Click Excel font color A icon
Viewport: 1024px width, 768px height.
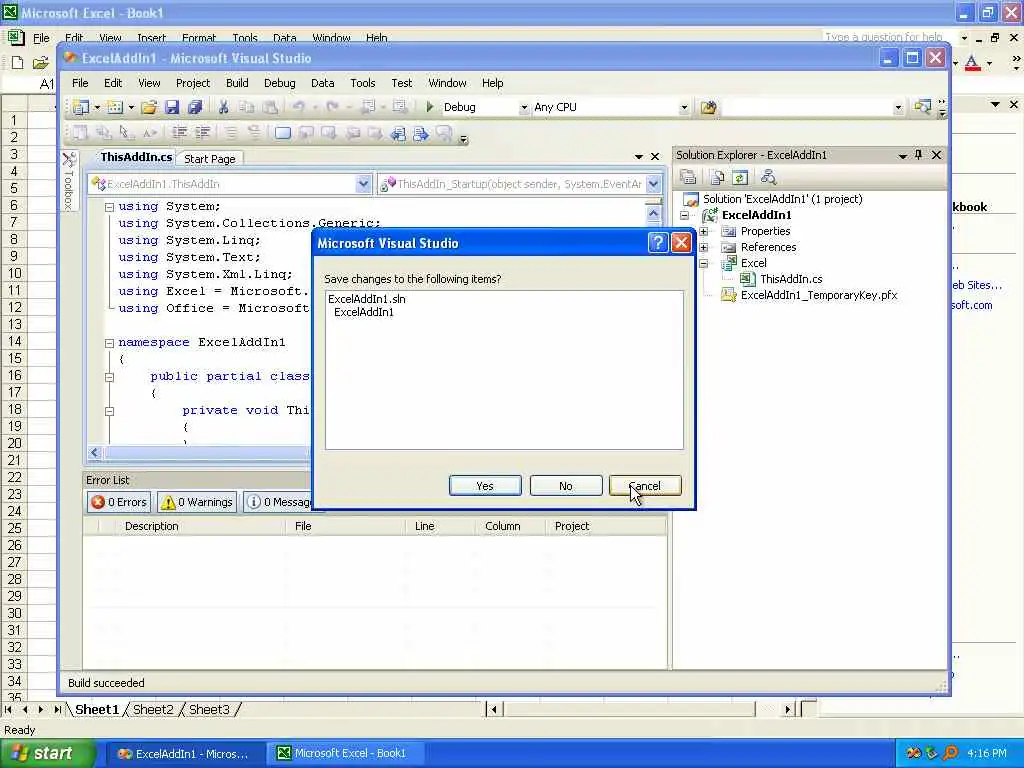(x=972, y=63)
